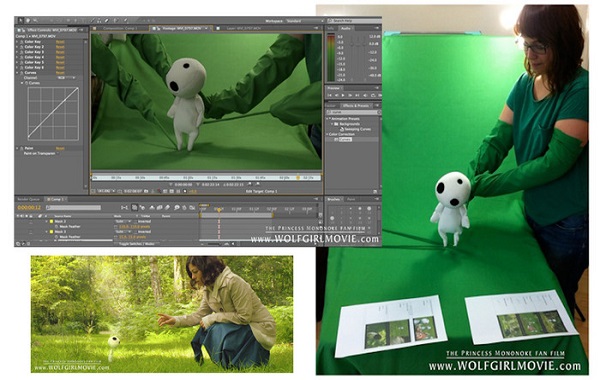This screenshot has width=600, height=380.
Task: Jump to last frame in Preview panel
Action: tap(357, 95)
